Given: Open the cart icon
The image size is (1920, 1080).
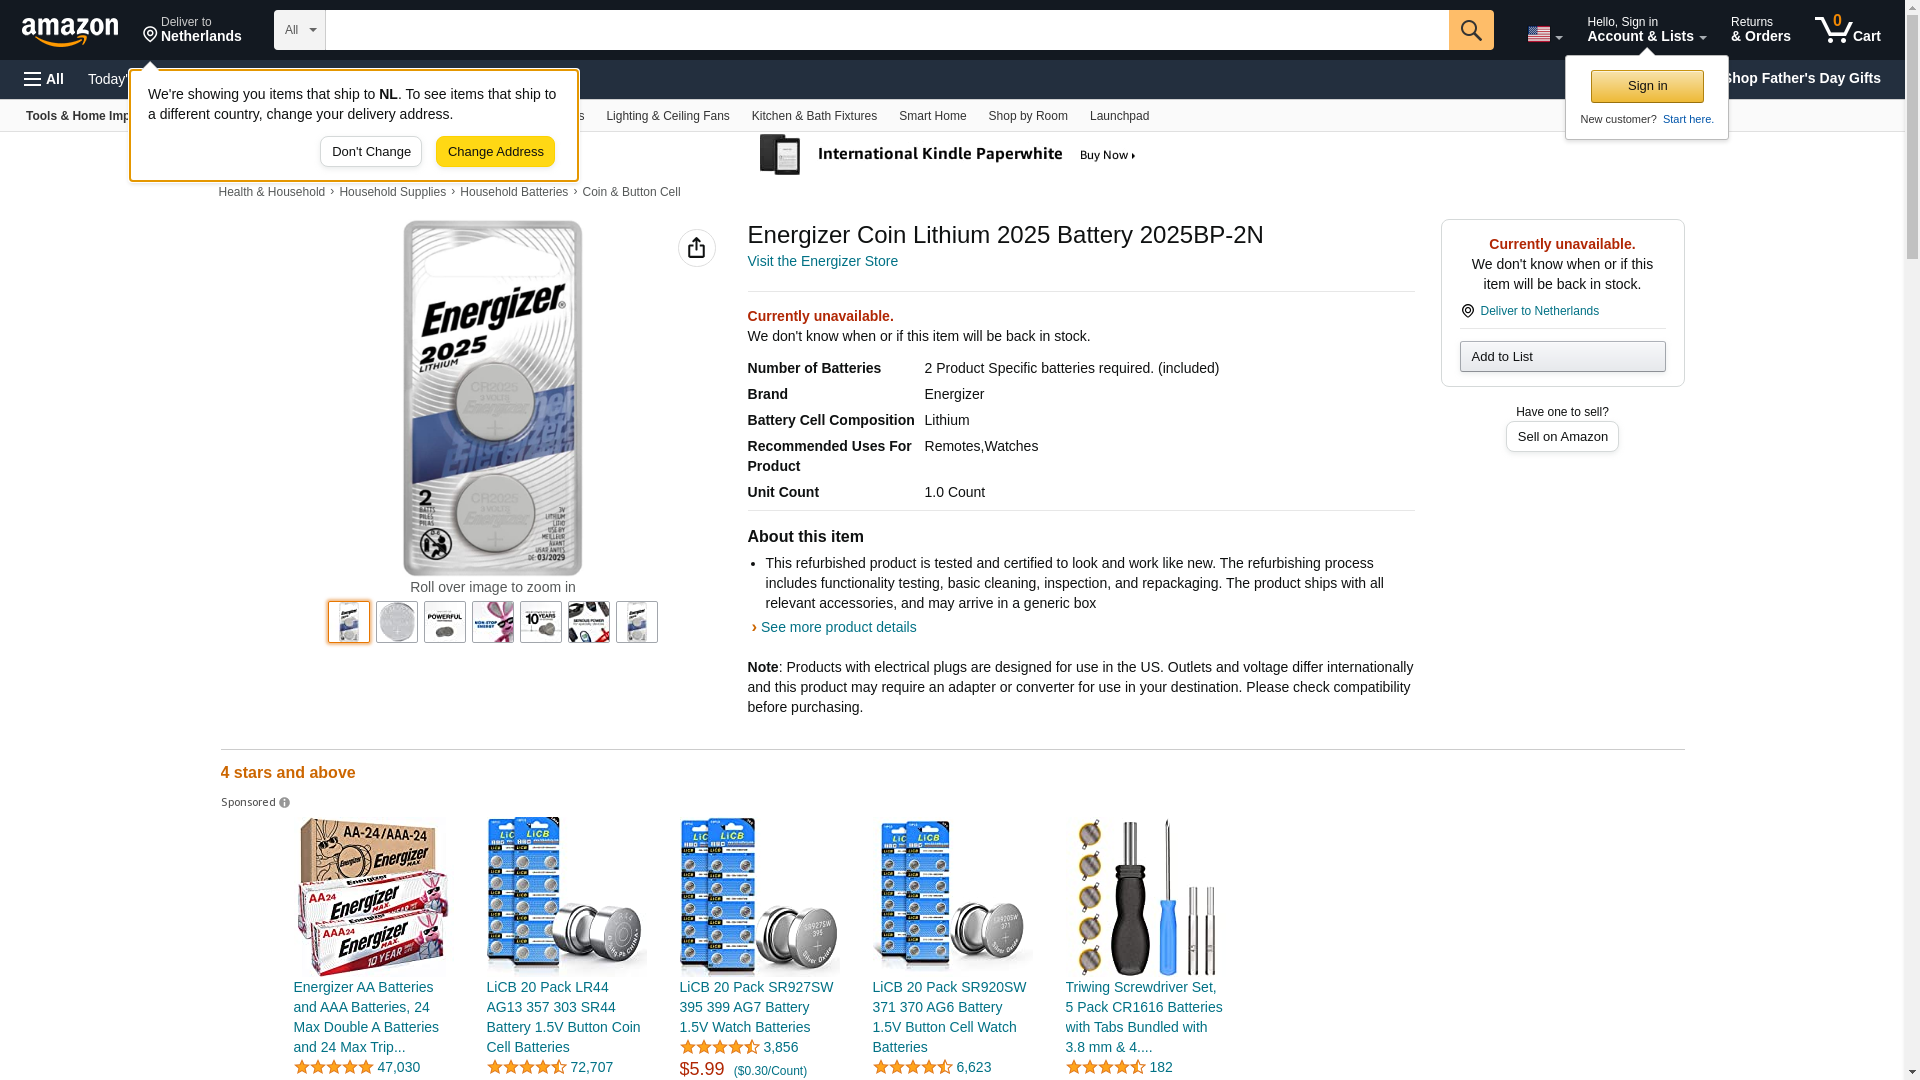Looking at the screenshot, I should 1847,30.
